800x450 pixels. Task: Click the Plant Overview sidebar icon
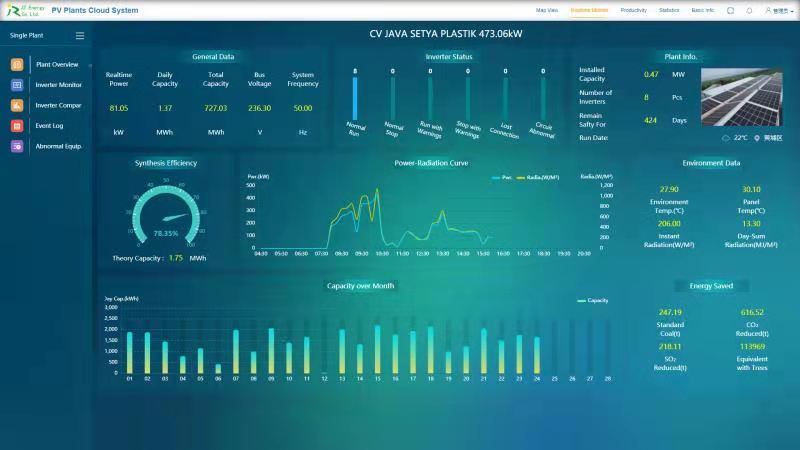coord(18,65)
